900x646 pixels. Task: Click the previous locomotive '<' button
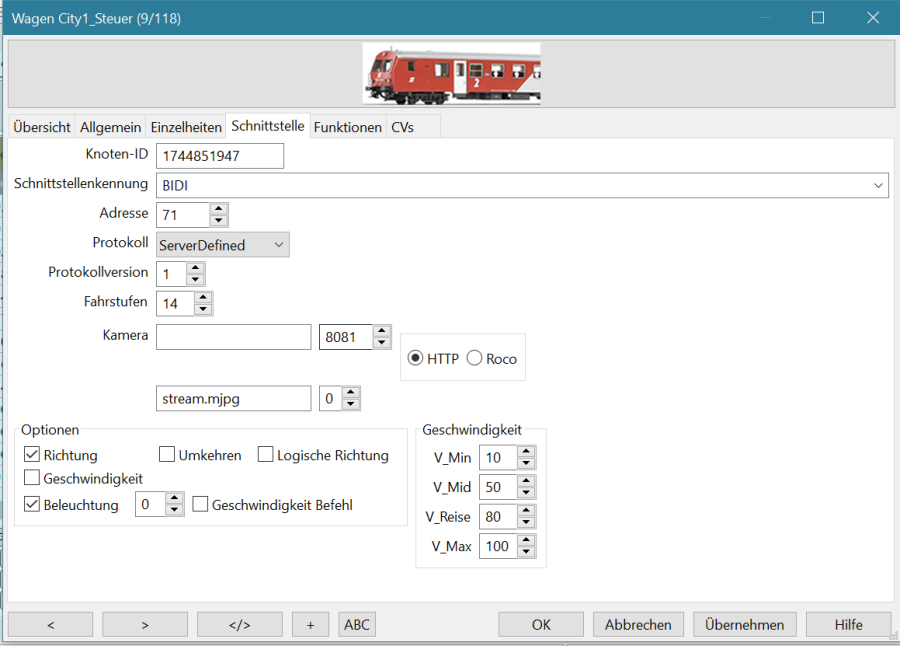click(50, 625)
